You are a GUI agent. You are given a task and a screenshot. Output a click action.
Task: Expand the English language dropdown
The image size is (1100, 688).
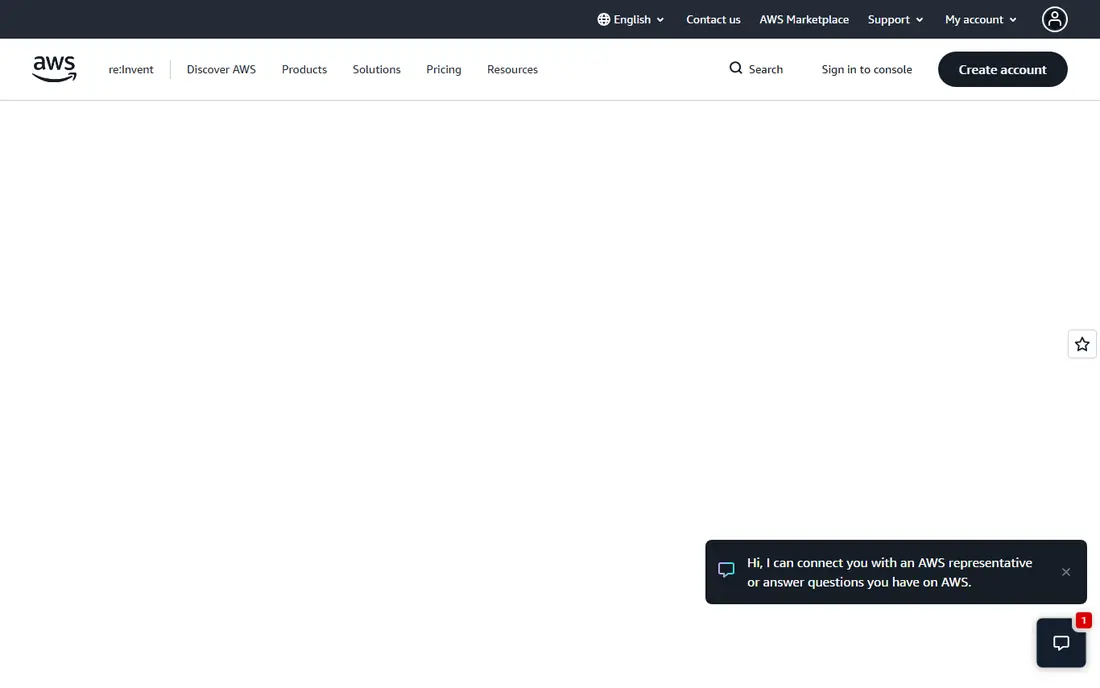(x=630, y=20)
